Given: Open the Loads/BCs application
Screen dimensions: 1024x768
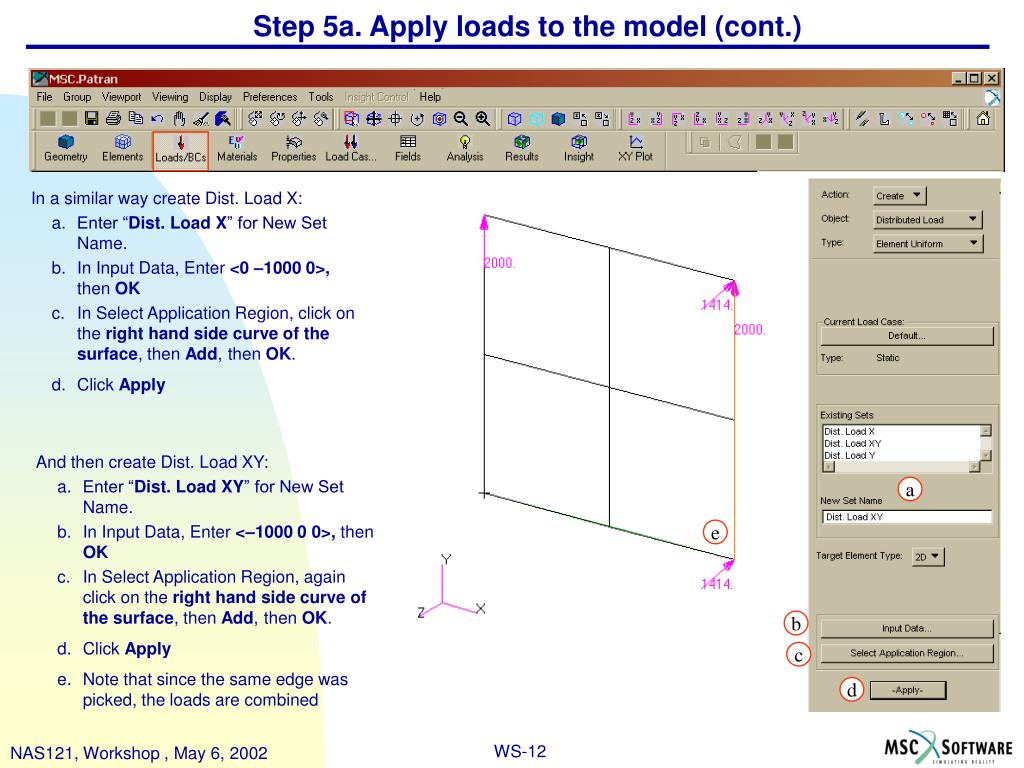Looking at the screenshot, I should pyautogui.click(x=180, y=150).
